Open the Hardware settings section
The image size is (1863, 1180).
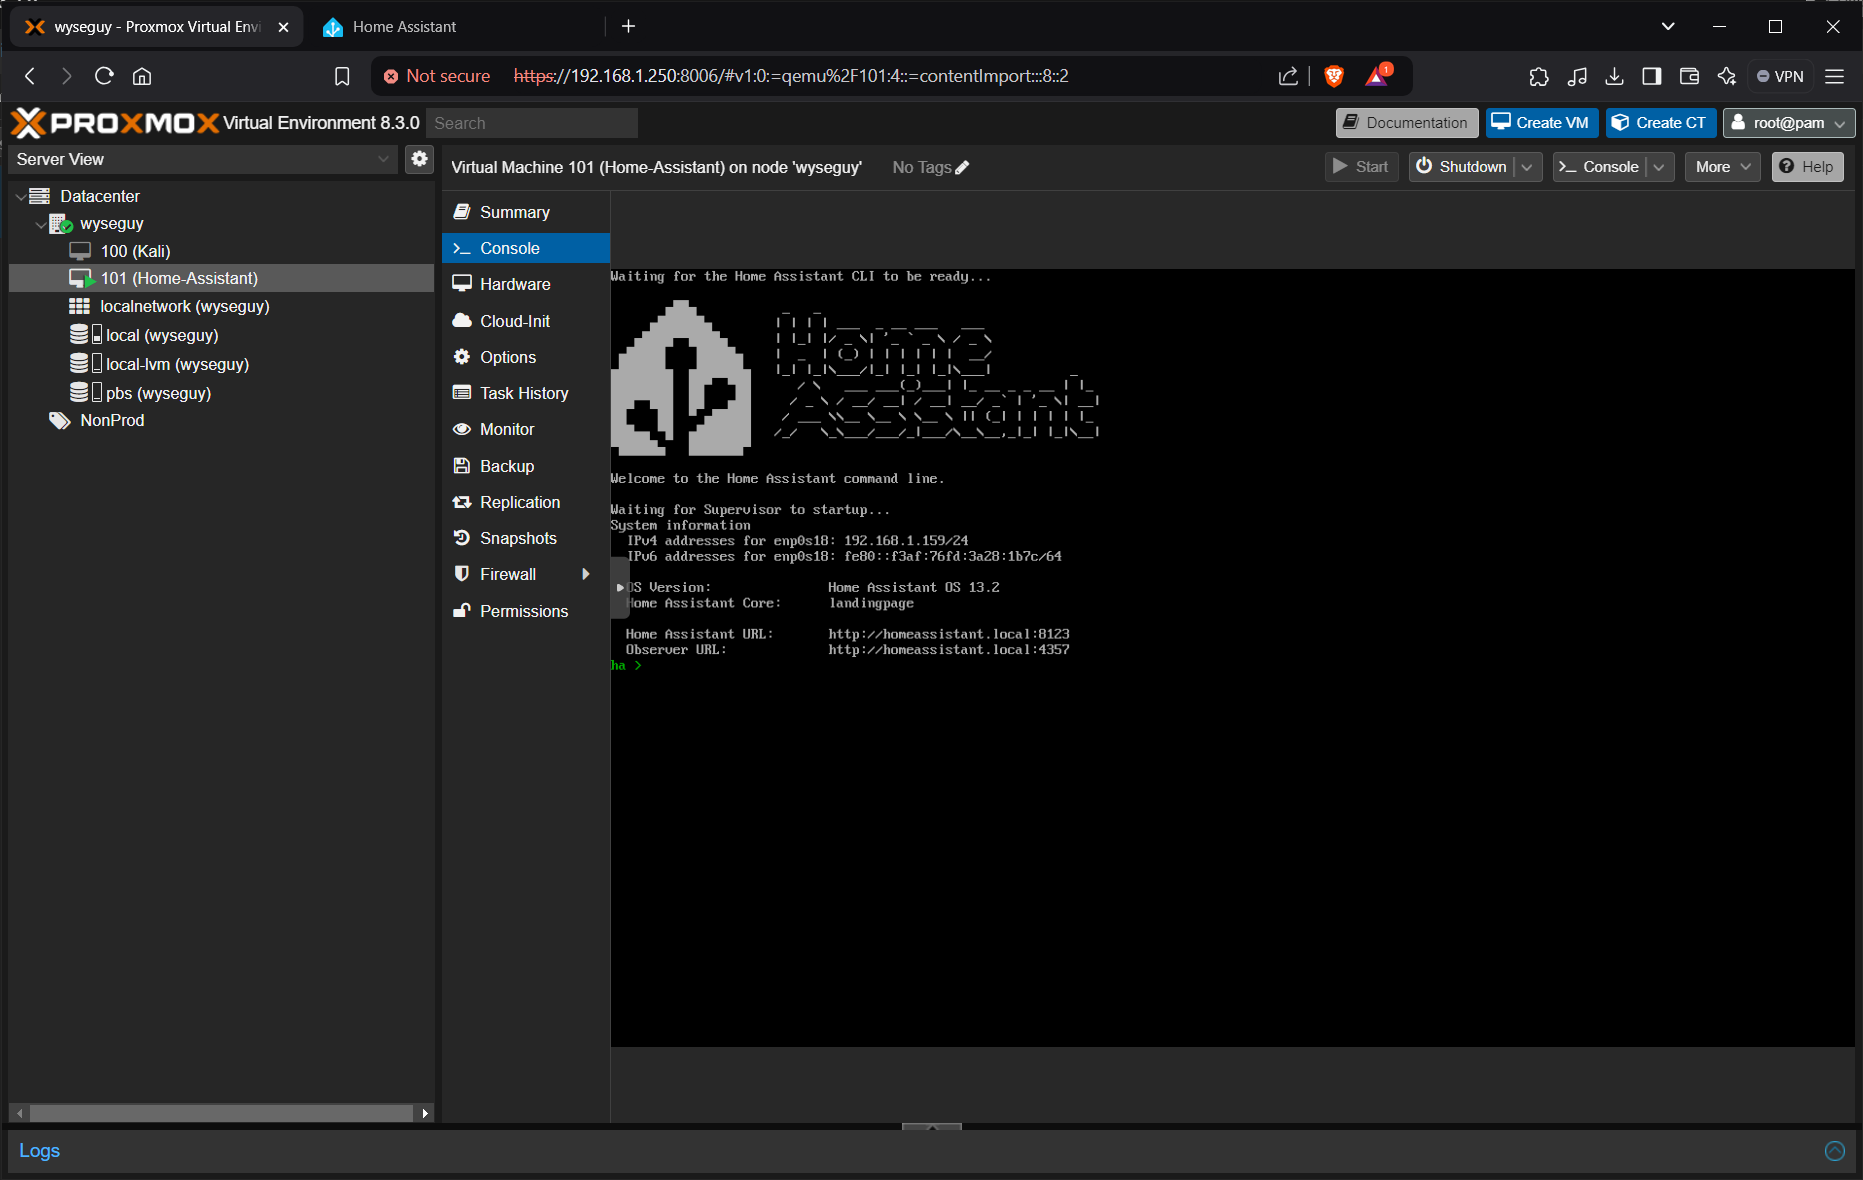click(525, 284)
